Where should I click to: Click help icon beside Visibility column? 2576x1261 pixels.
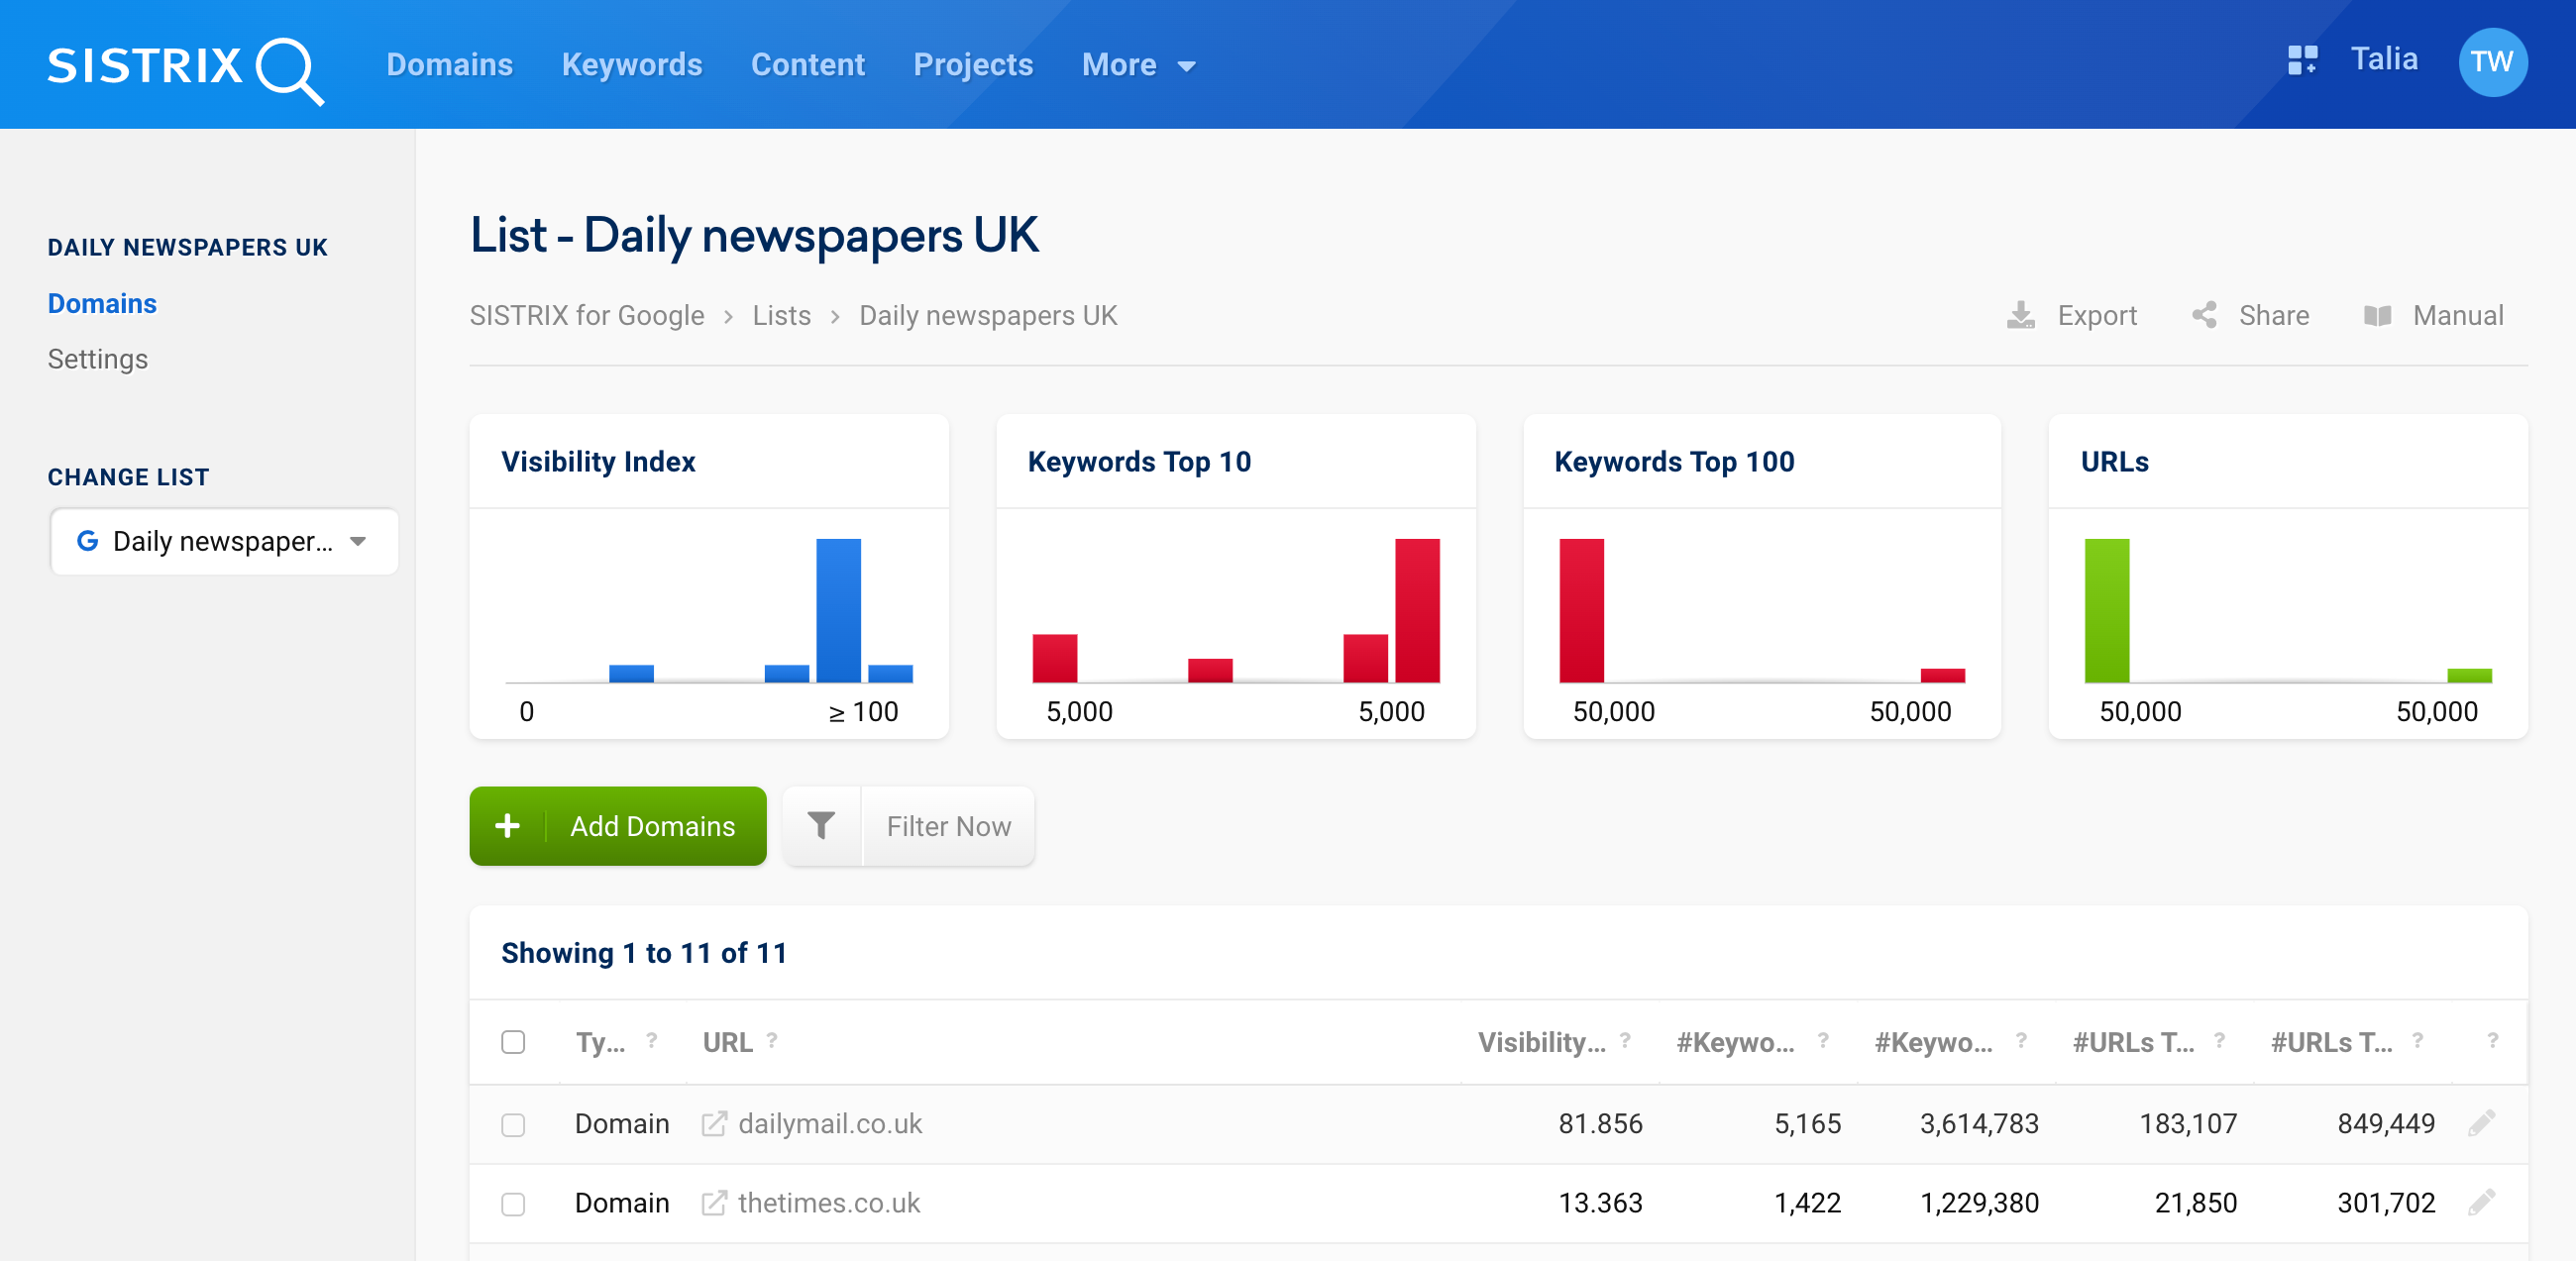tap(1625, 1040)
